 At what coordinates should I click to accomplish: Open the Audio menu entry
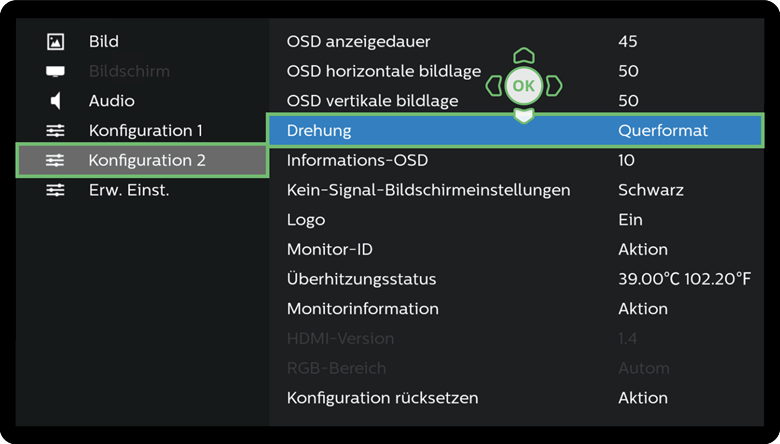pos(111,101)
